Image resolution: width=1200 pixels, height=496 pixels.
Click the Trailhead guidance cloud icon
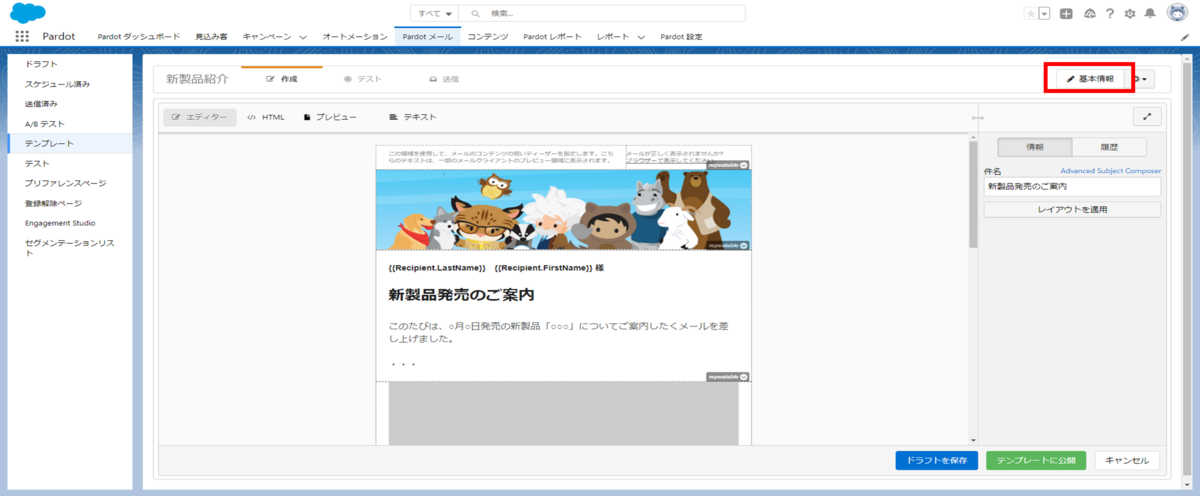click(x=1089, y=14)
